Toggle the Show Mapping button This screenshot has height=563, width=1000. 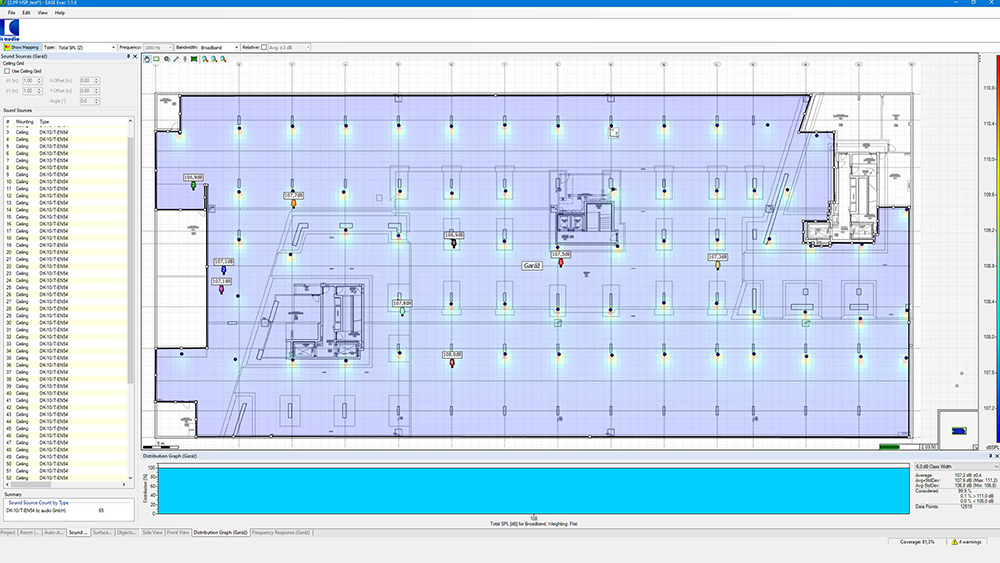point(21,47)
